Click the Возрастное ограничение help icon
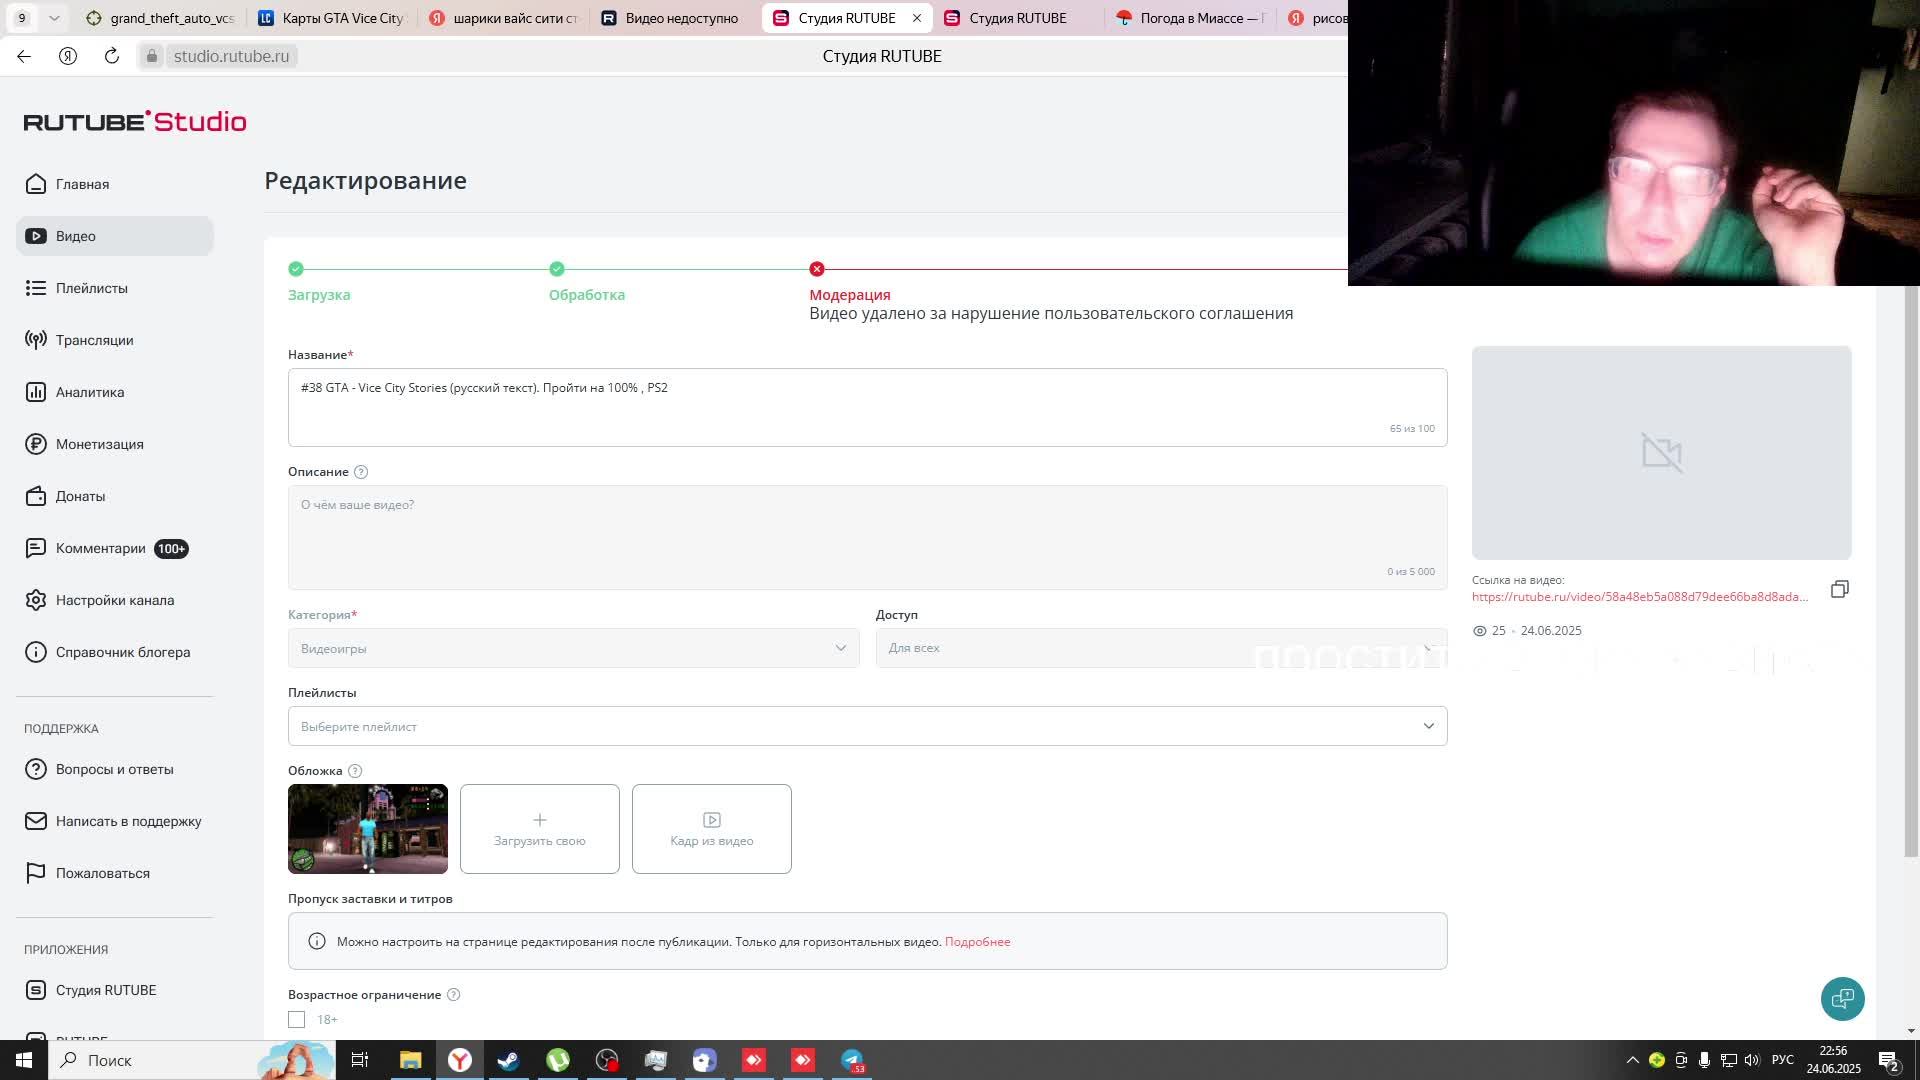The image size is (1920, 1080). (x=453, y=995)
